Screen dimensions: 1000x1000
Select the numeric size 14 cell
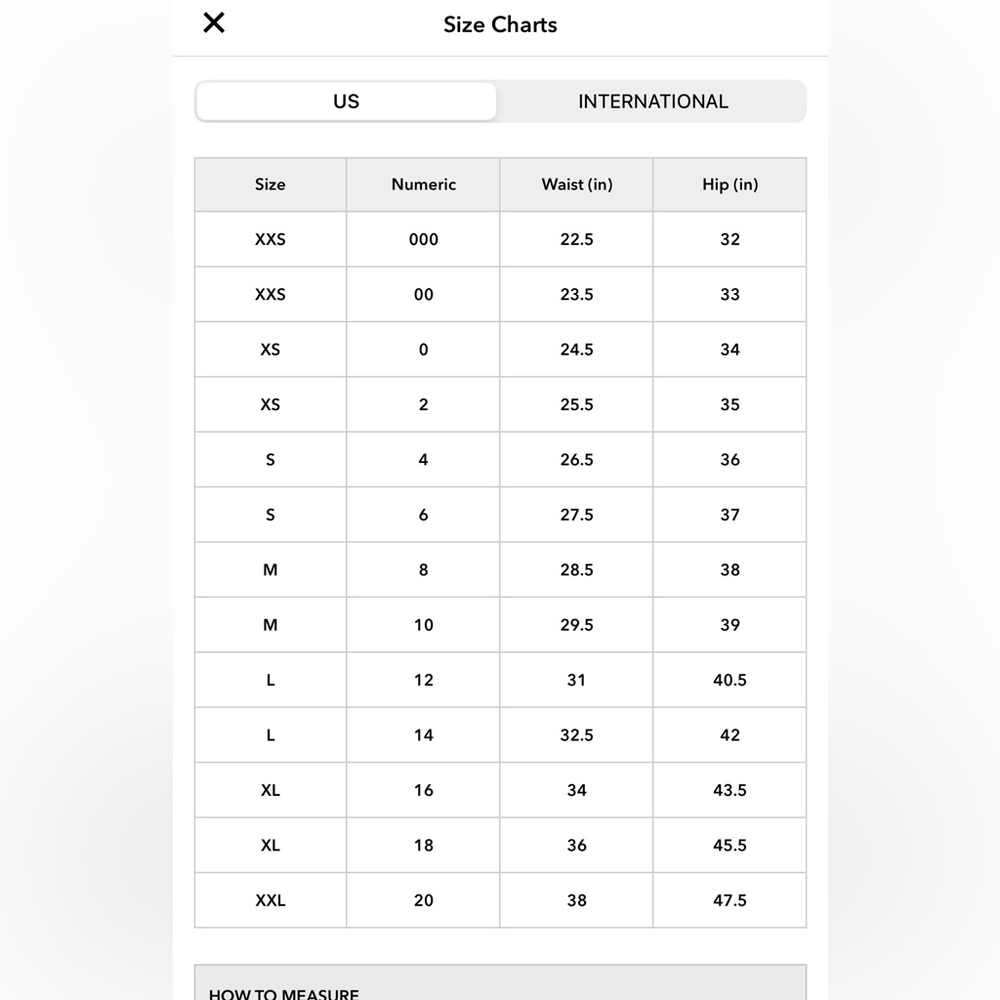[423, 735]
